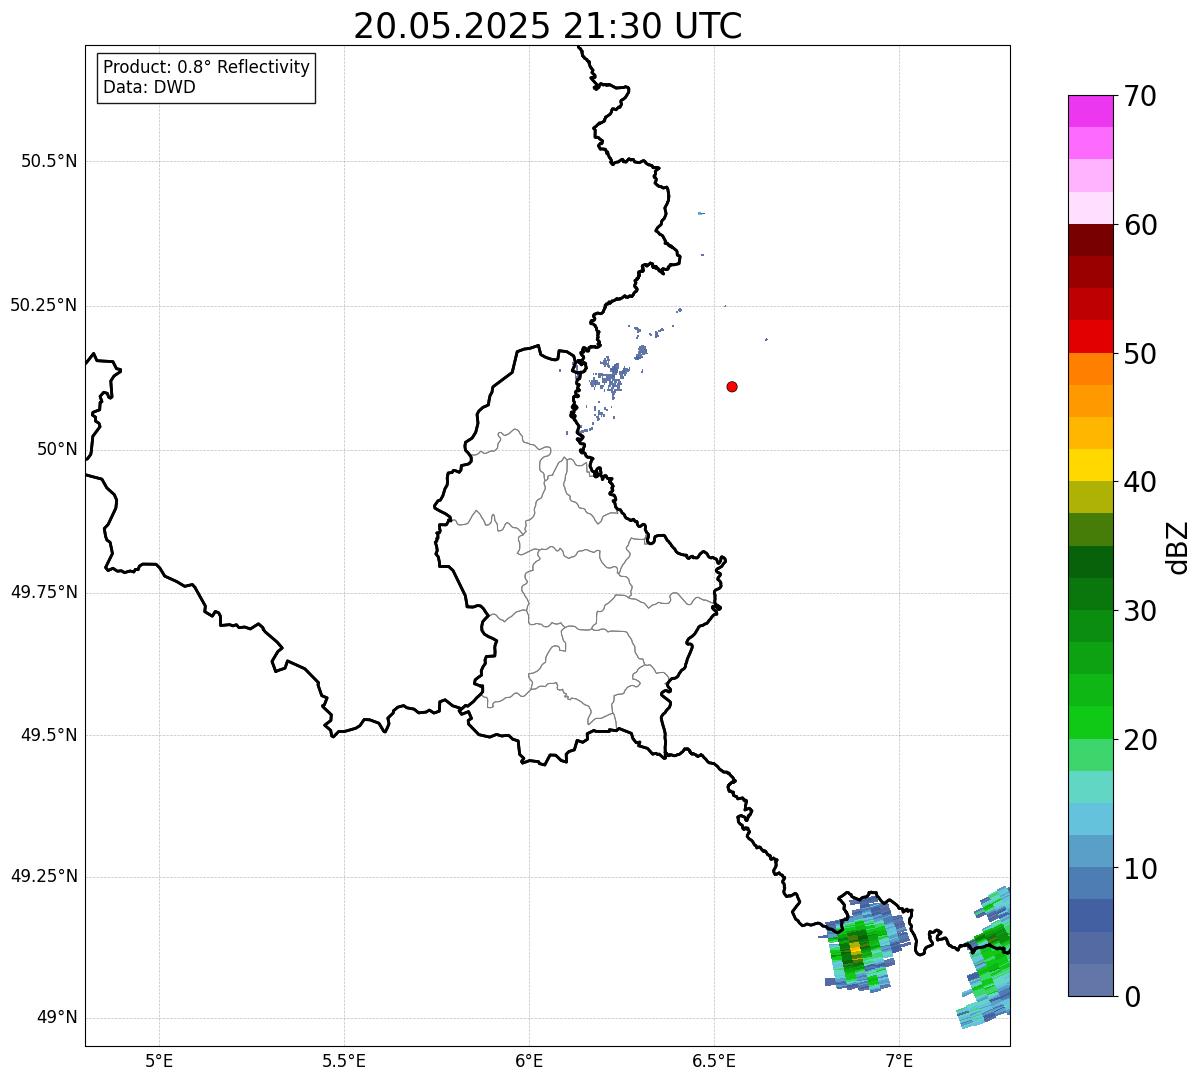Click the red radar site marker dot

(732, 386)
